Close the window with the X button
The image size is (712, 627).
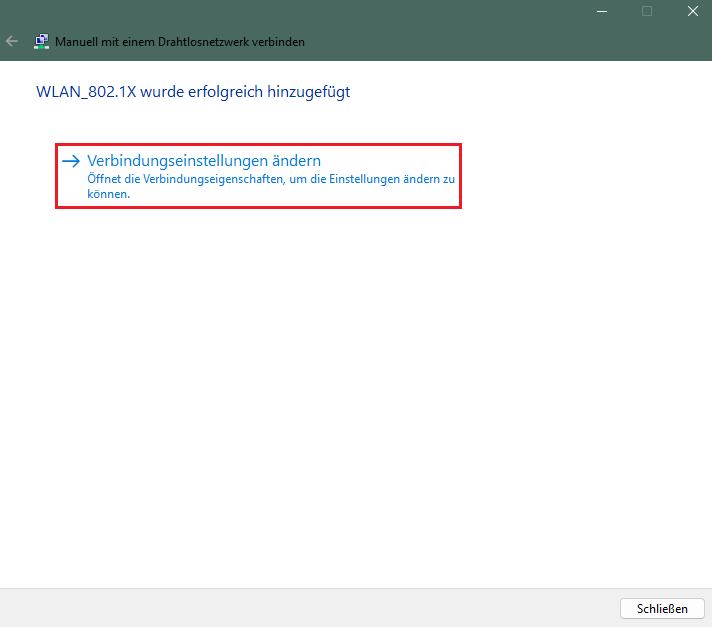pyautogui.click(x=692, y=11)
